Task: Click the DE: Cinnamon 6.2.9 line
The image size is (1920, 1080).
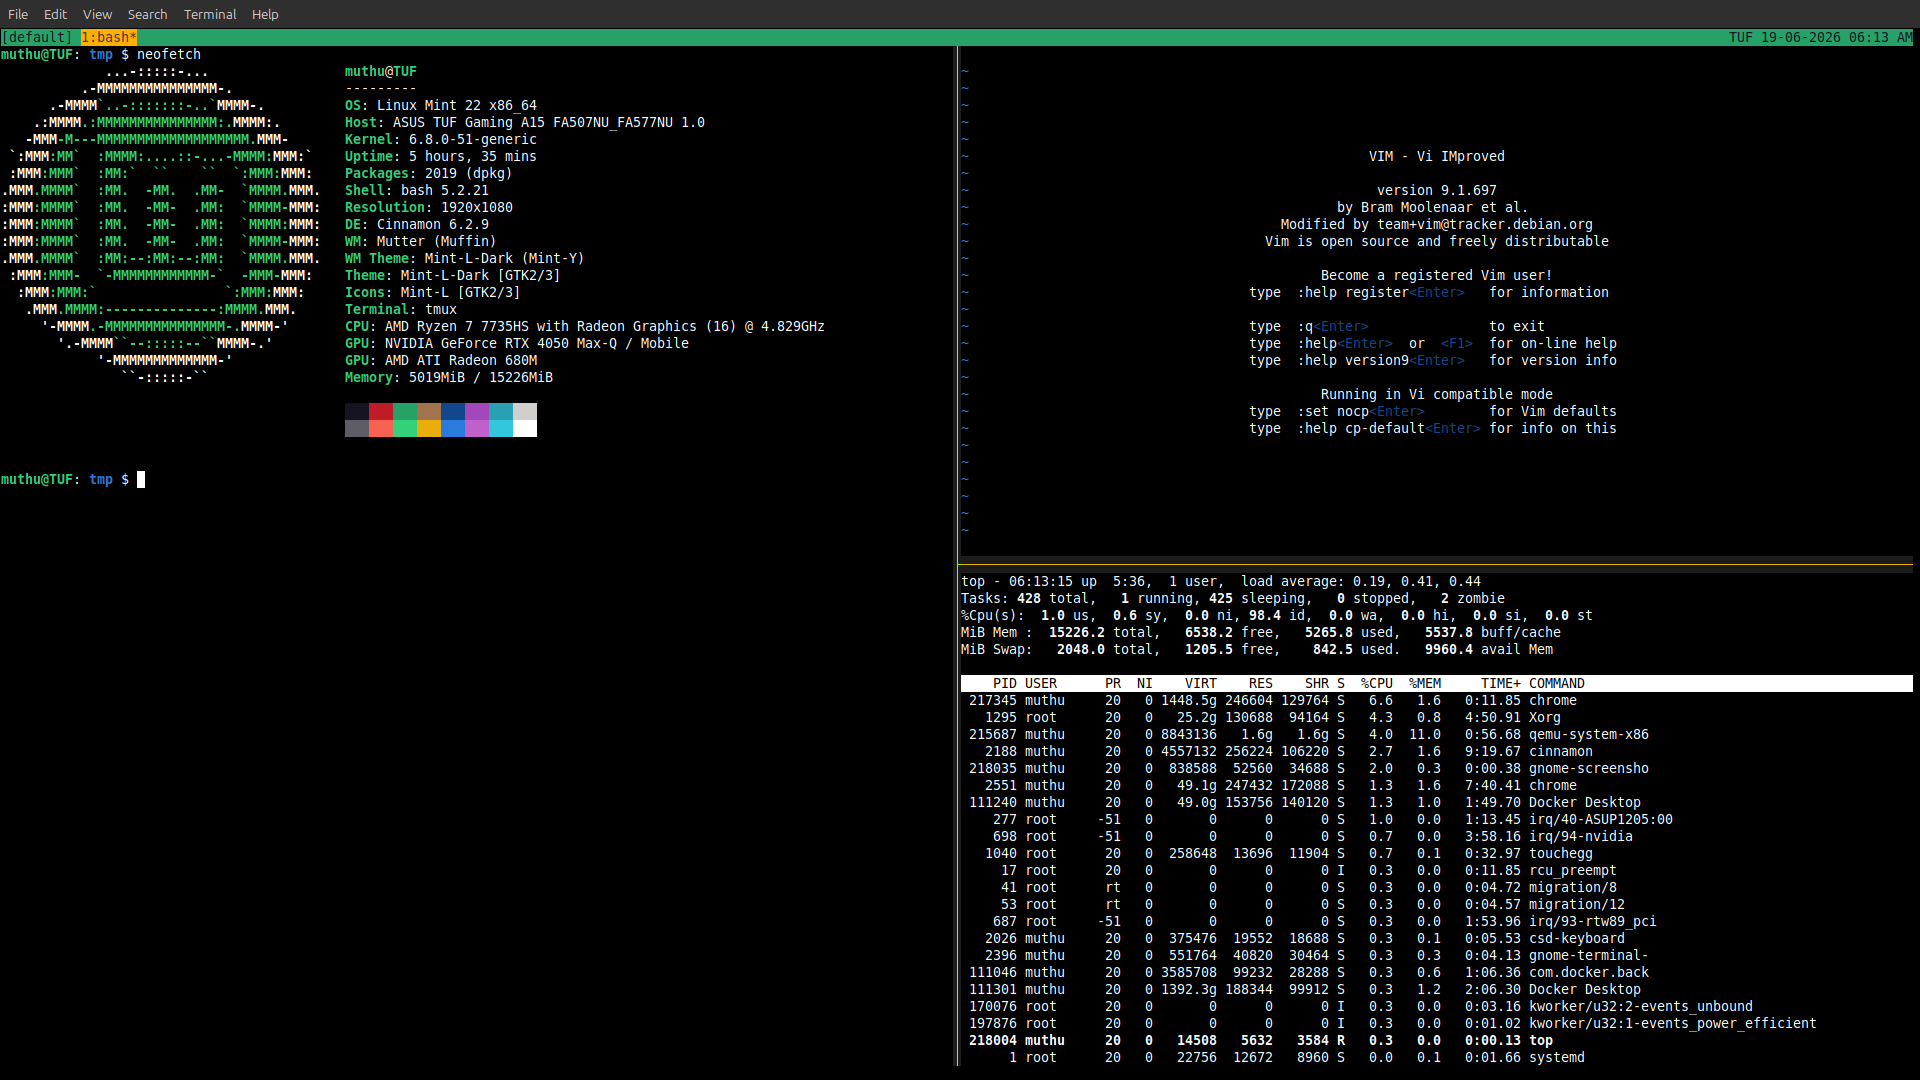Action: tap(417, 224)
